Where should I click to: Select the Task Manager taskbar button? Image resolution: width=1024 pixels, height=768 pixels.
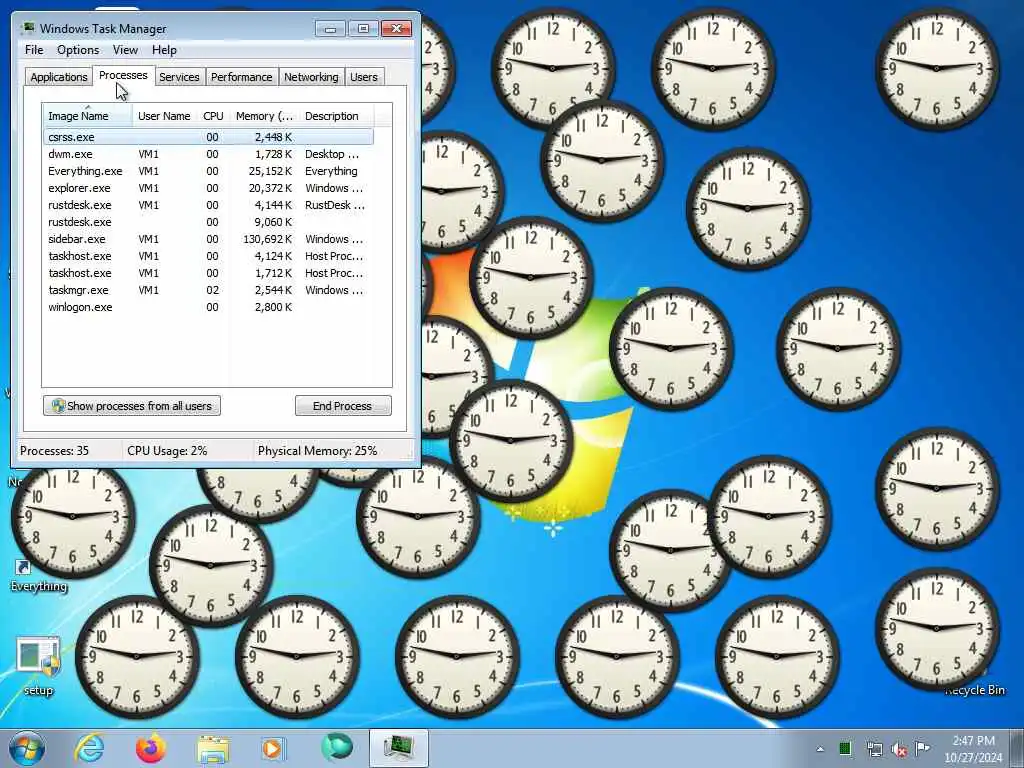tap(398, 748)
